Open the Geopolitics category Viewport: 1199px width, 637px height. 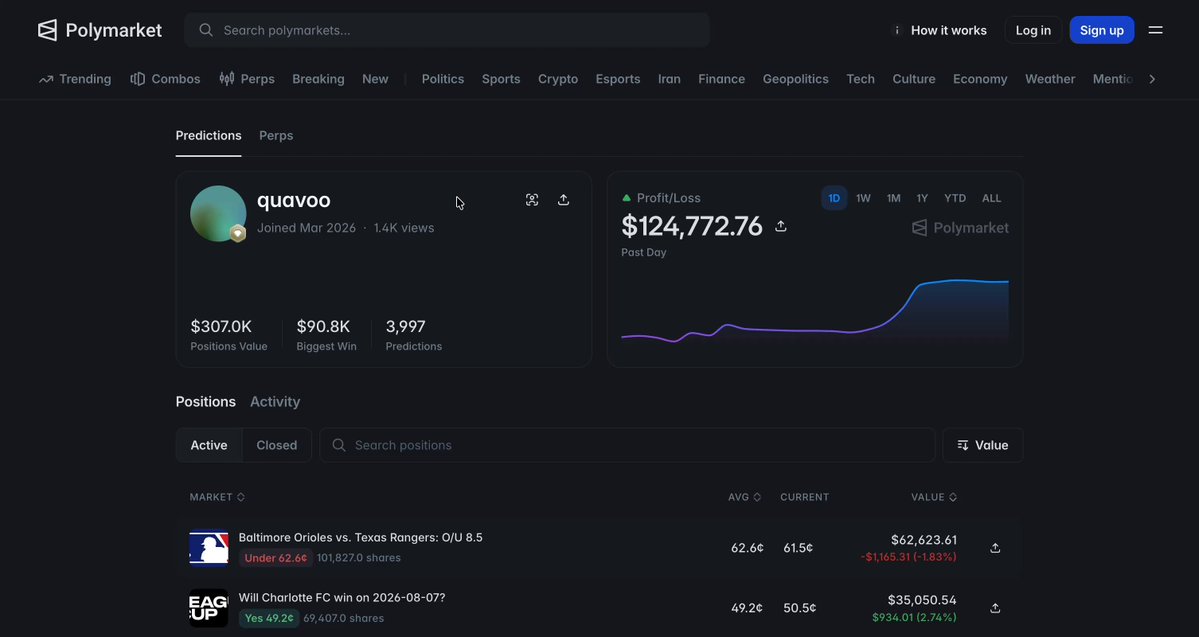tap(795, 79)
